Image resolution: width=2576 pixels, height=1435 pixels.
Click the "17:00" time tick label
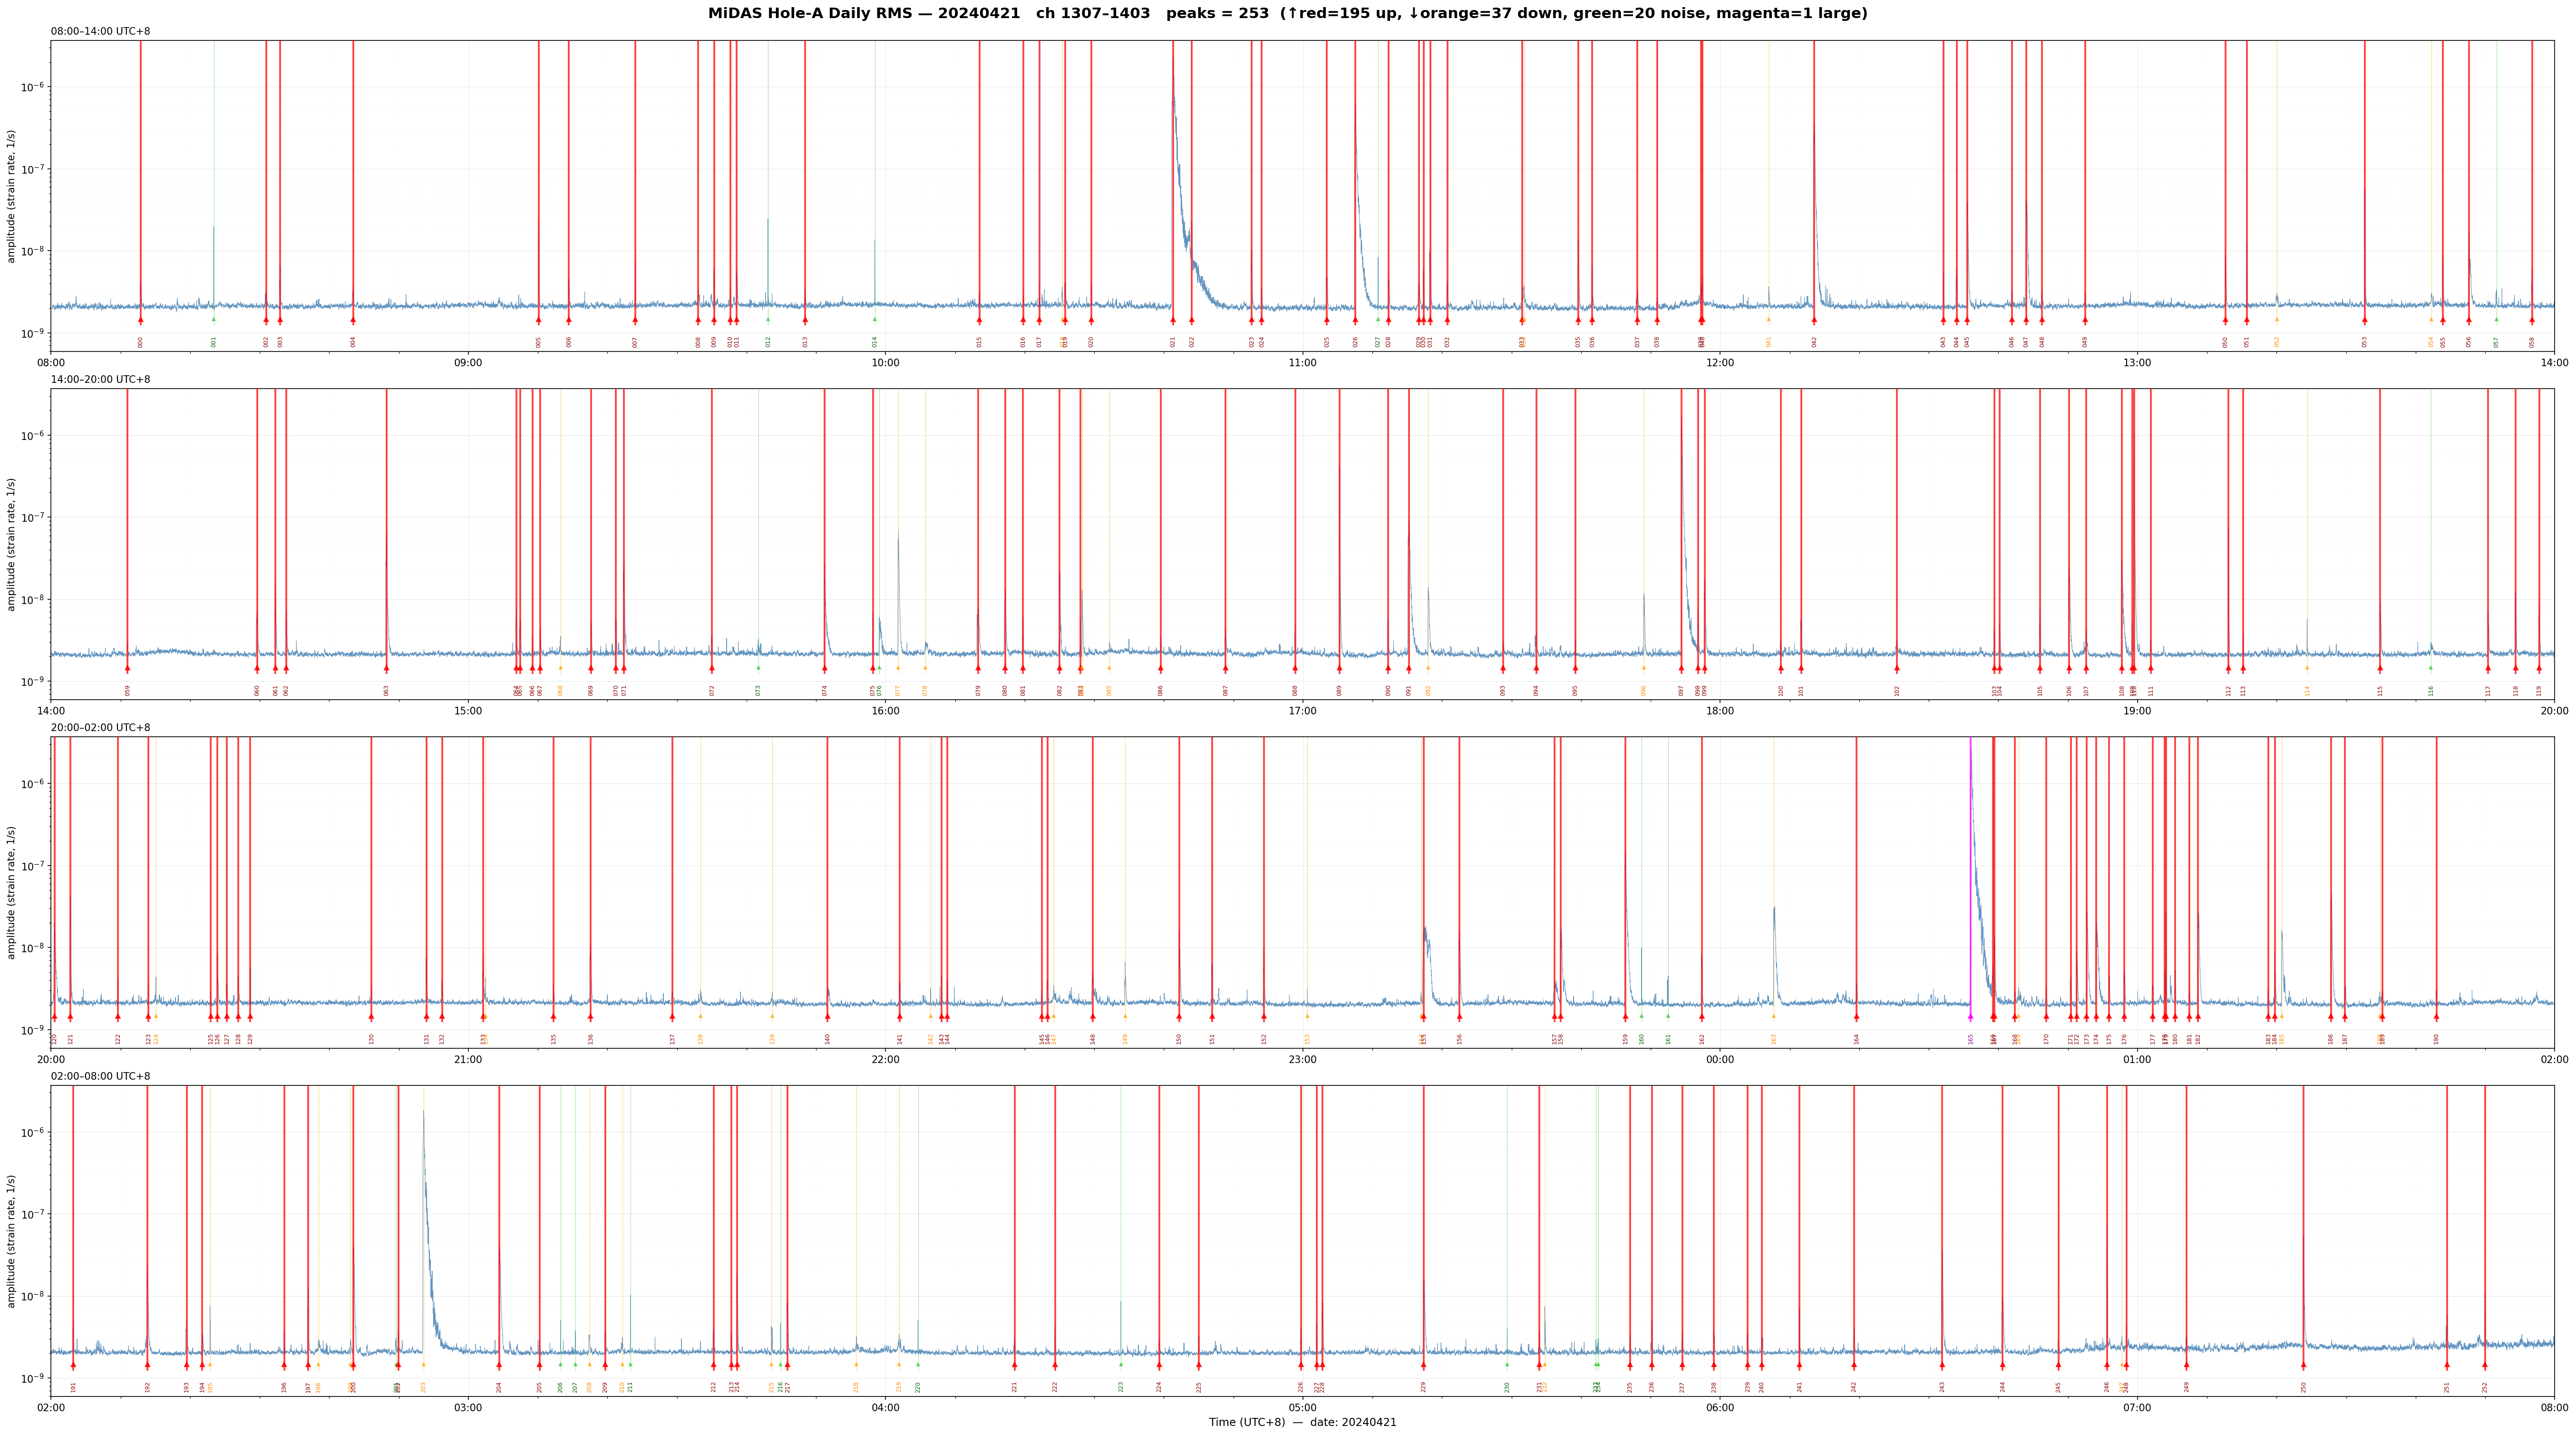tap(1302, 711)
